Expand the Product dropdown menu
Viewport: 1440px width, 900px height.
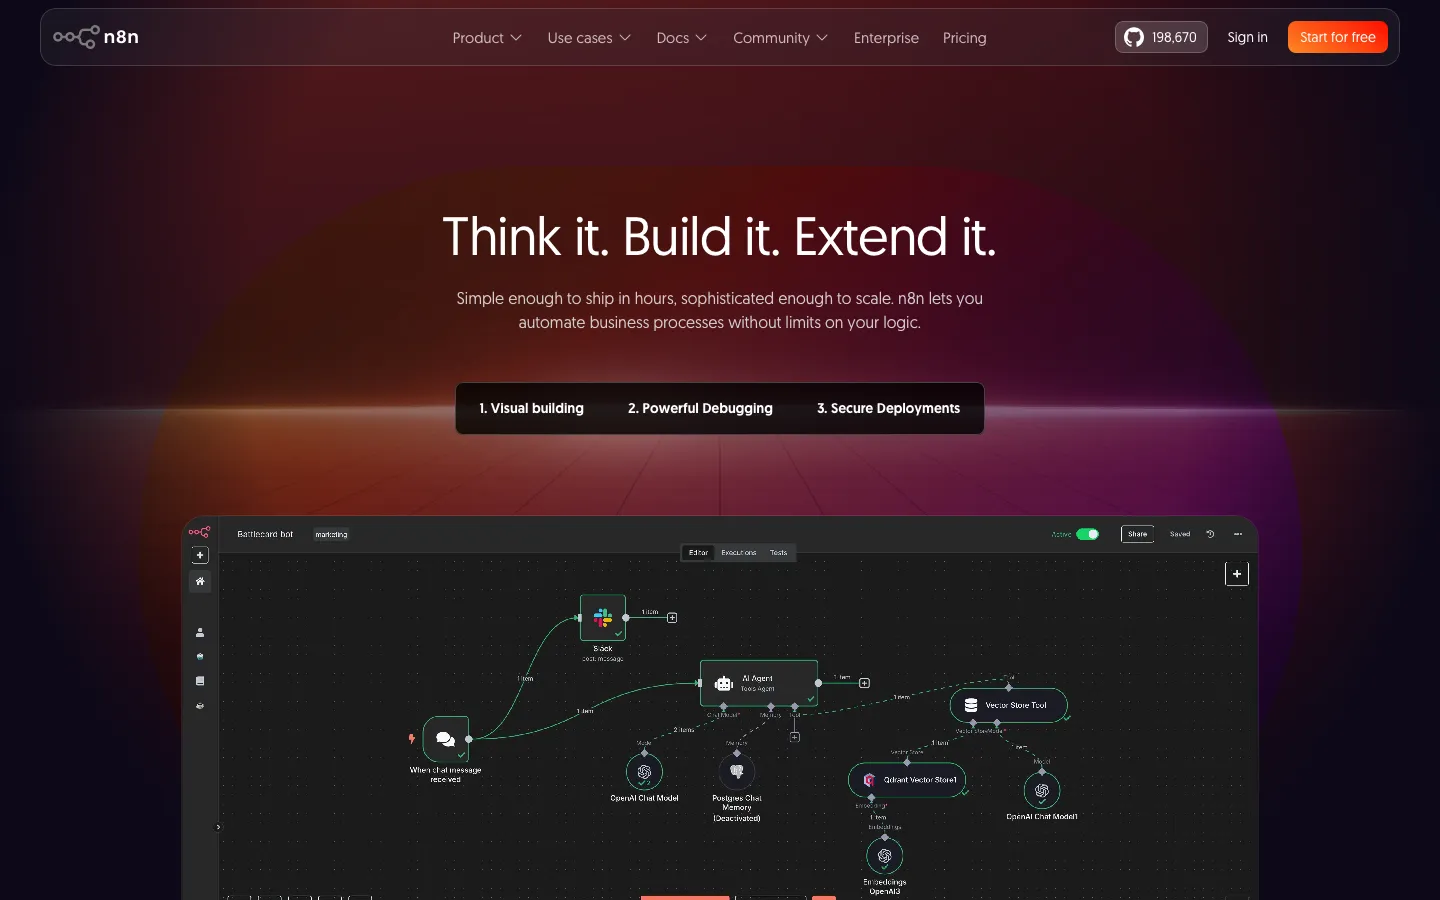pos(487,38)
